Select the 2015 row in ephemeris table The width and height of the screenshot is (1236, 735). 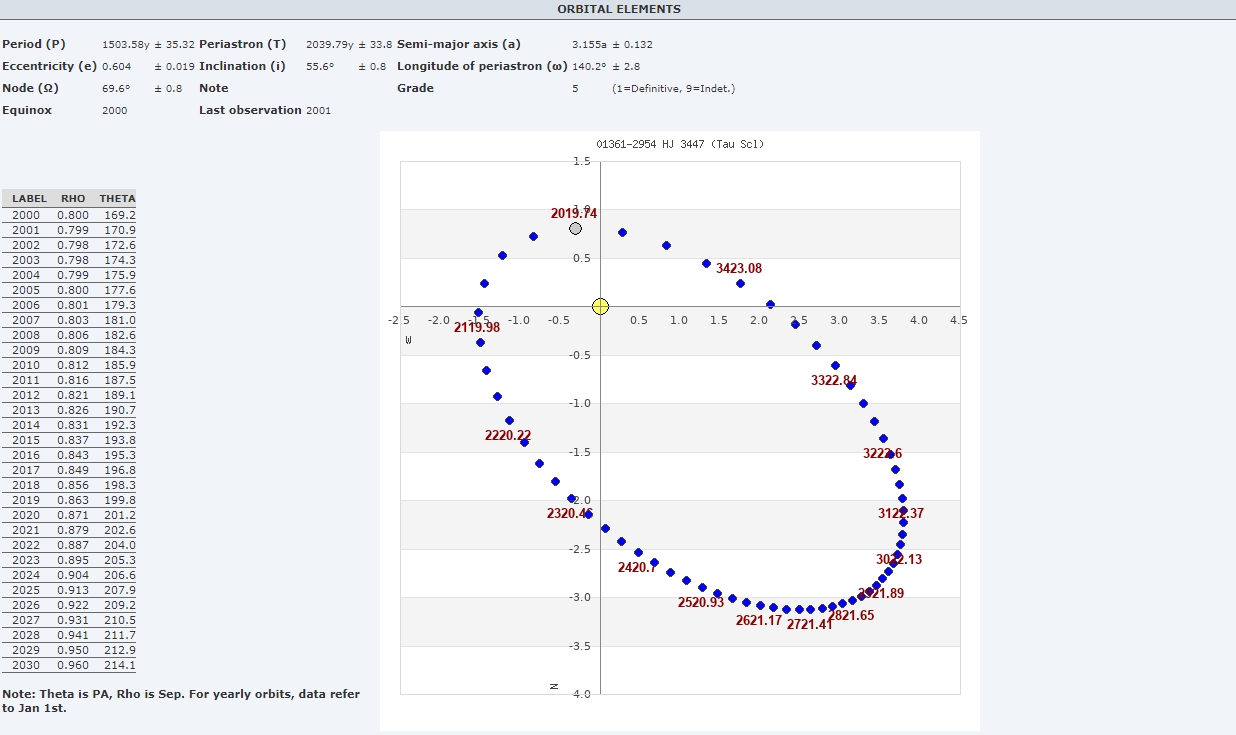coord(68,440)
